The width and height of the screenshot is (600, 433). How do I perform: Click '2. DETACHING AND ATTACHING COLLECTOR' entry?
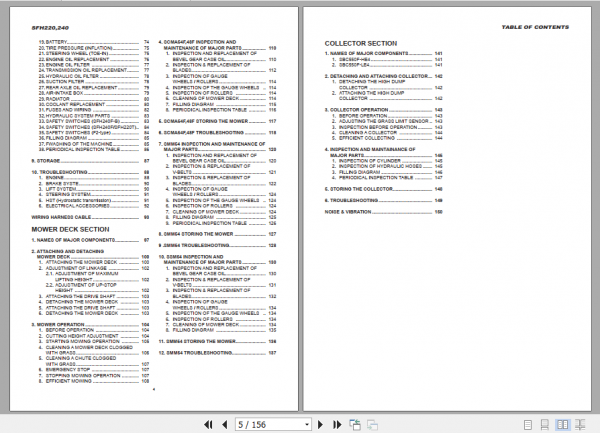(x=383, y=77)
